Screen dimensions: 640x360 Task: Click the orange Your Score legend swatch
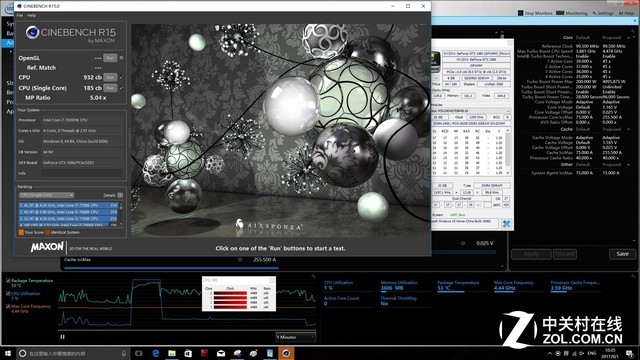[21, 232]
